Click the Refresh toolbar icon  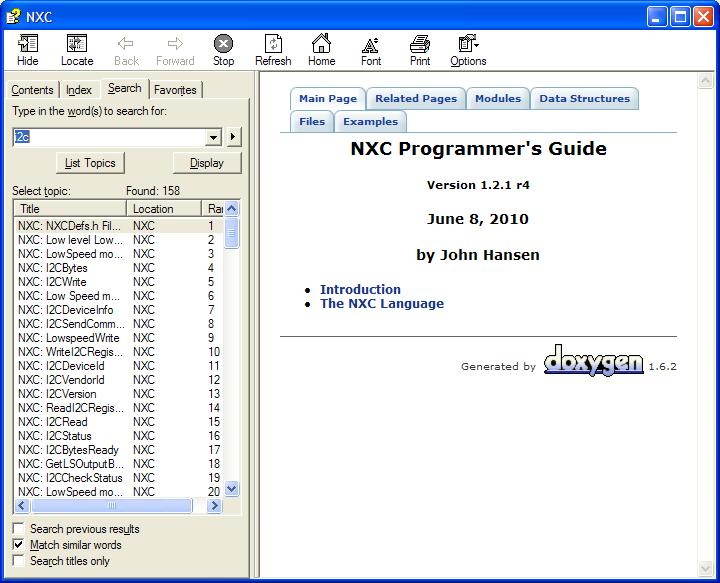pyautogui.click(x=273, y=44)
